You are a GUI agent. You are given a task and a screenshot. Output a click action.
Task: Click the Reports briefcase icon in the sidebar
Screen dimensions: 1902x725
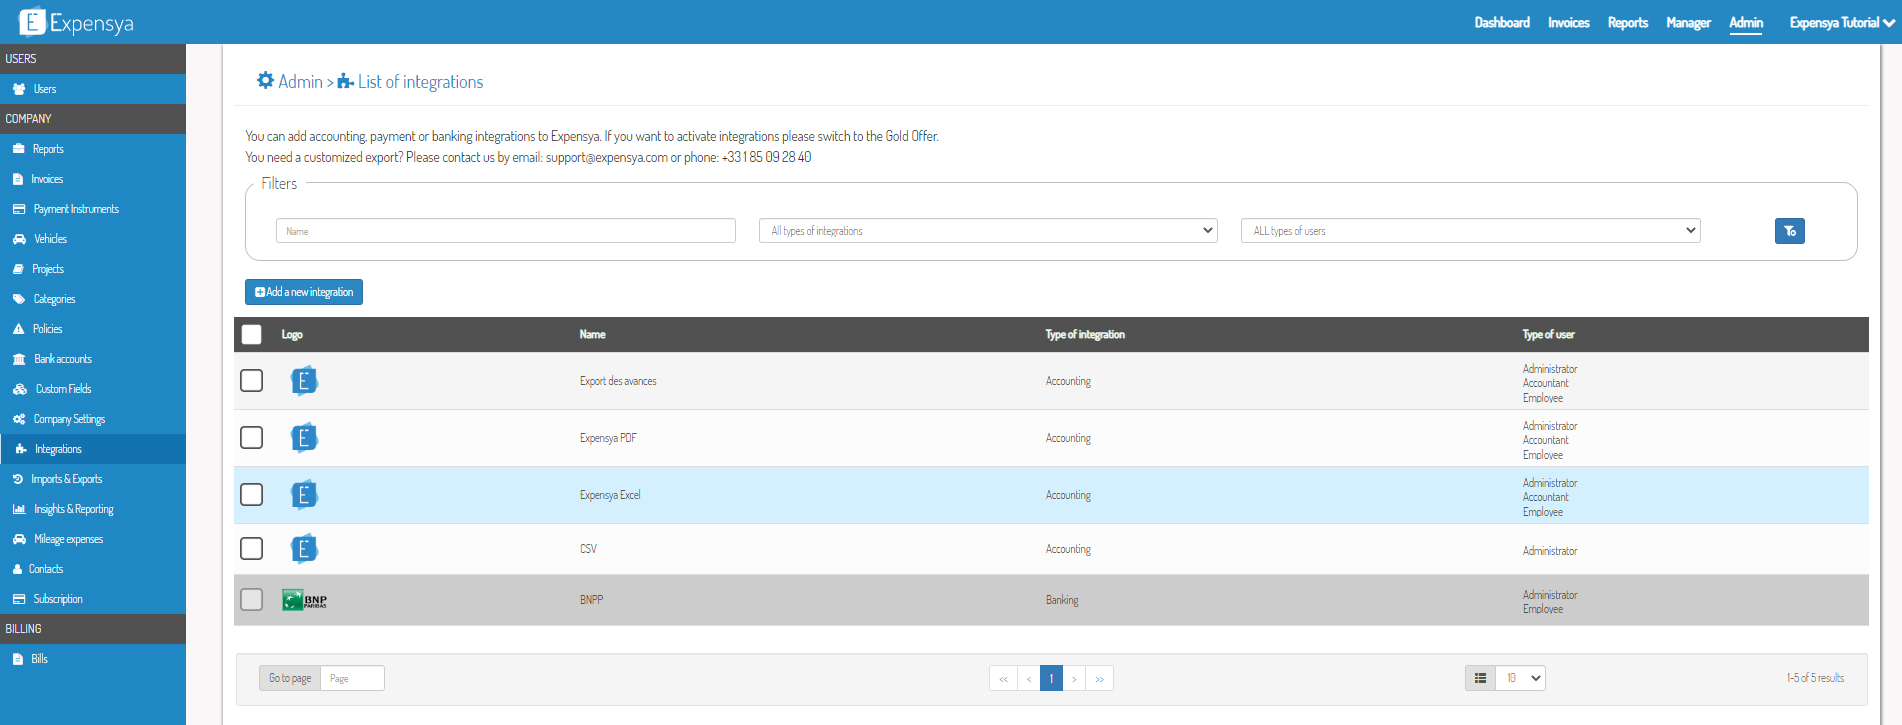(18, 149)
